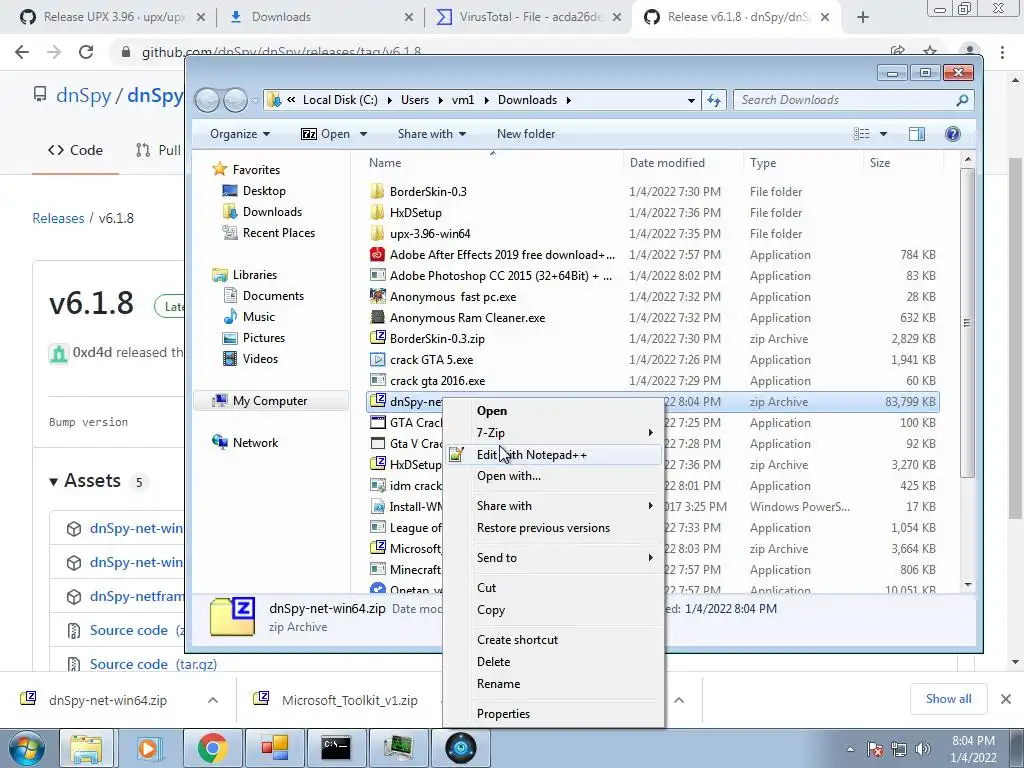The image size is (1024, 768).
Task: Open a new Chrome tab
Action: tap(863, 17)
